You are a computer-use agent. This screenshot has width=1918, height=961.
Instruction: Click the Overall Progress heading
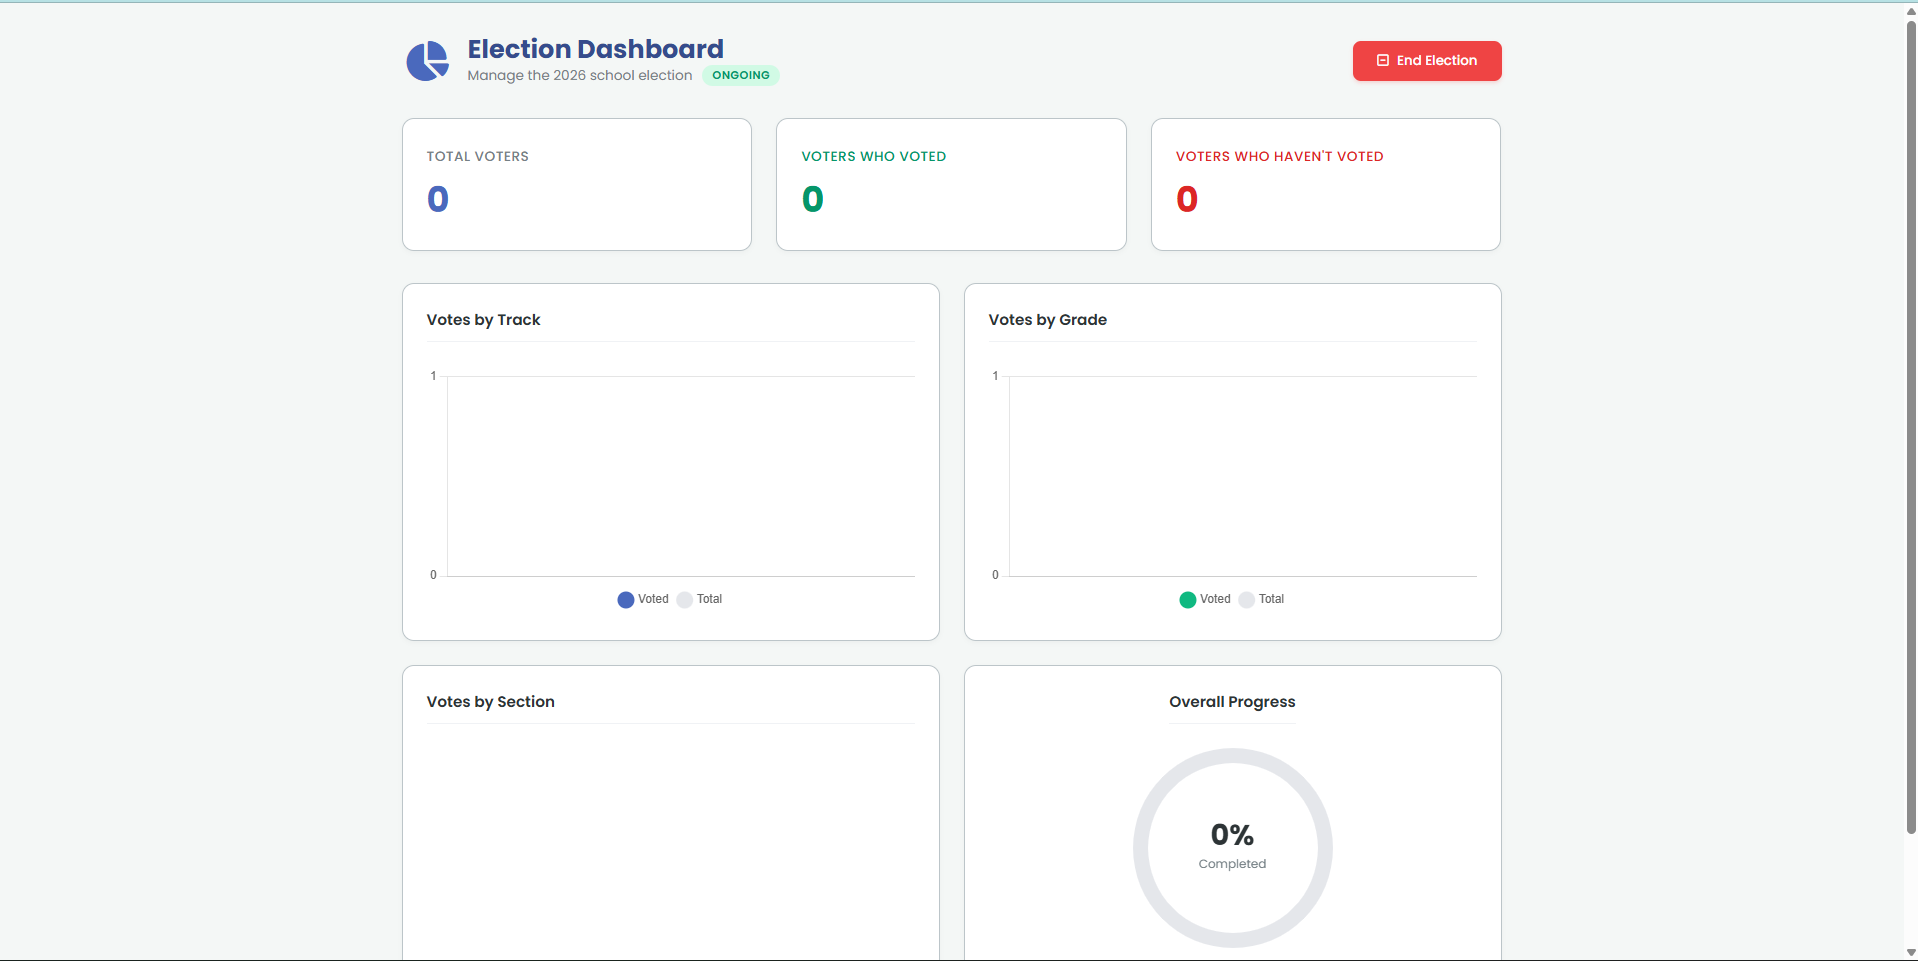point(1232,702)
